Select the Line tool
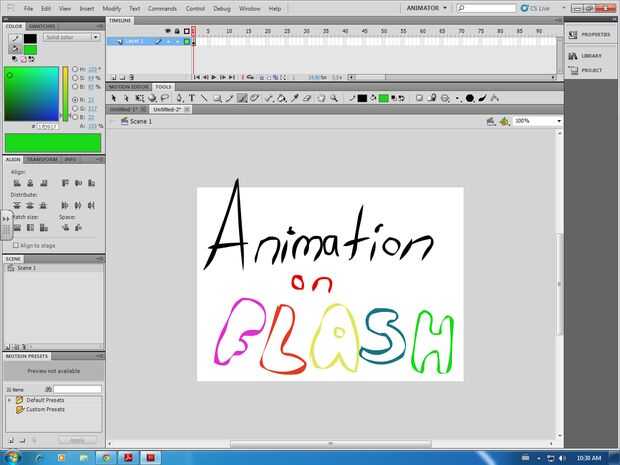Image resolution: width=620 pixels, height=465 pixels. [204, 98]
